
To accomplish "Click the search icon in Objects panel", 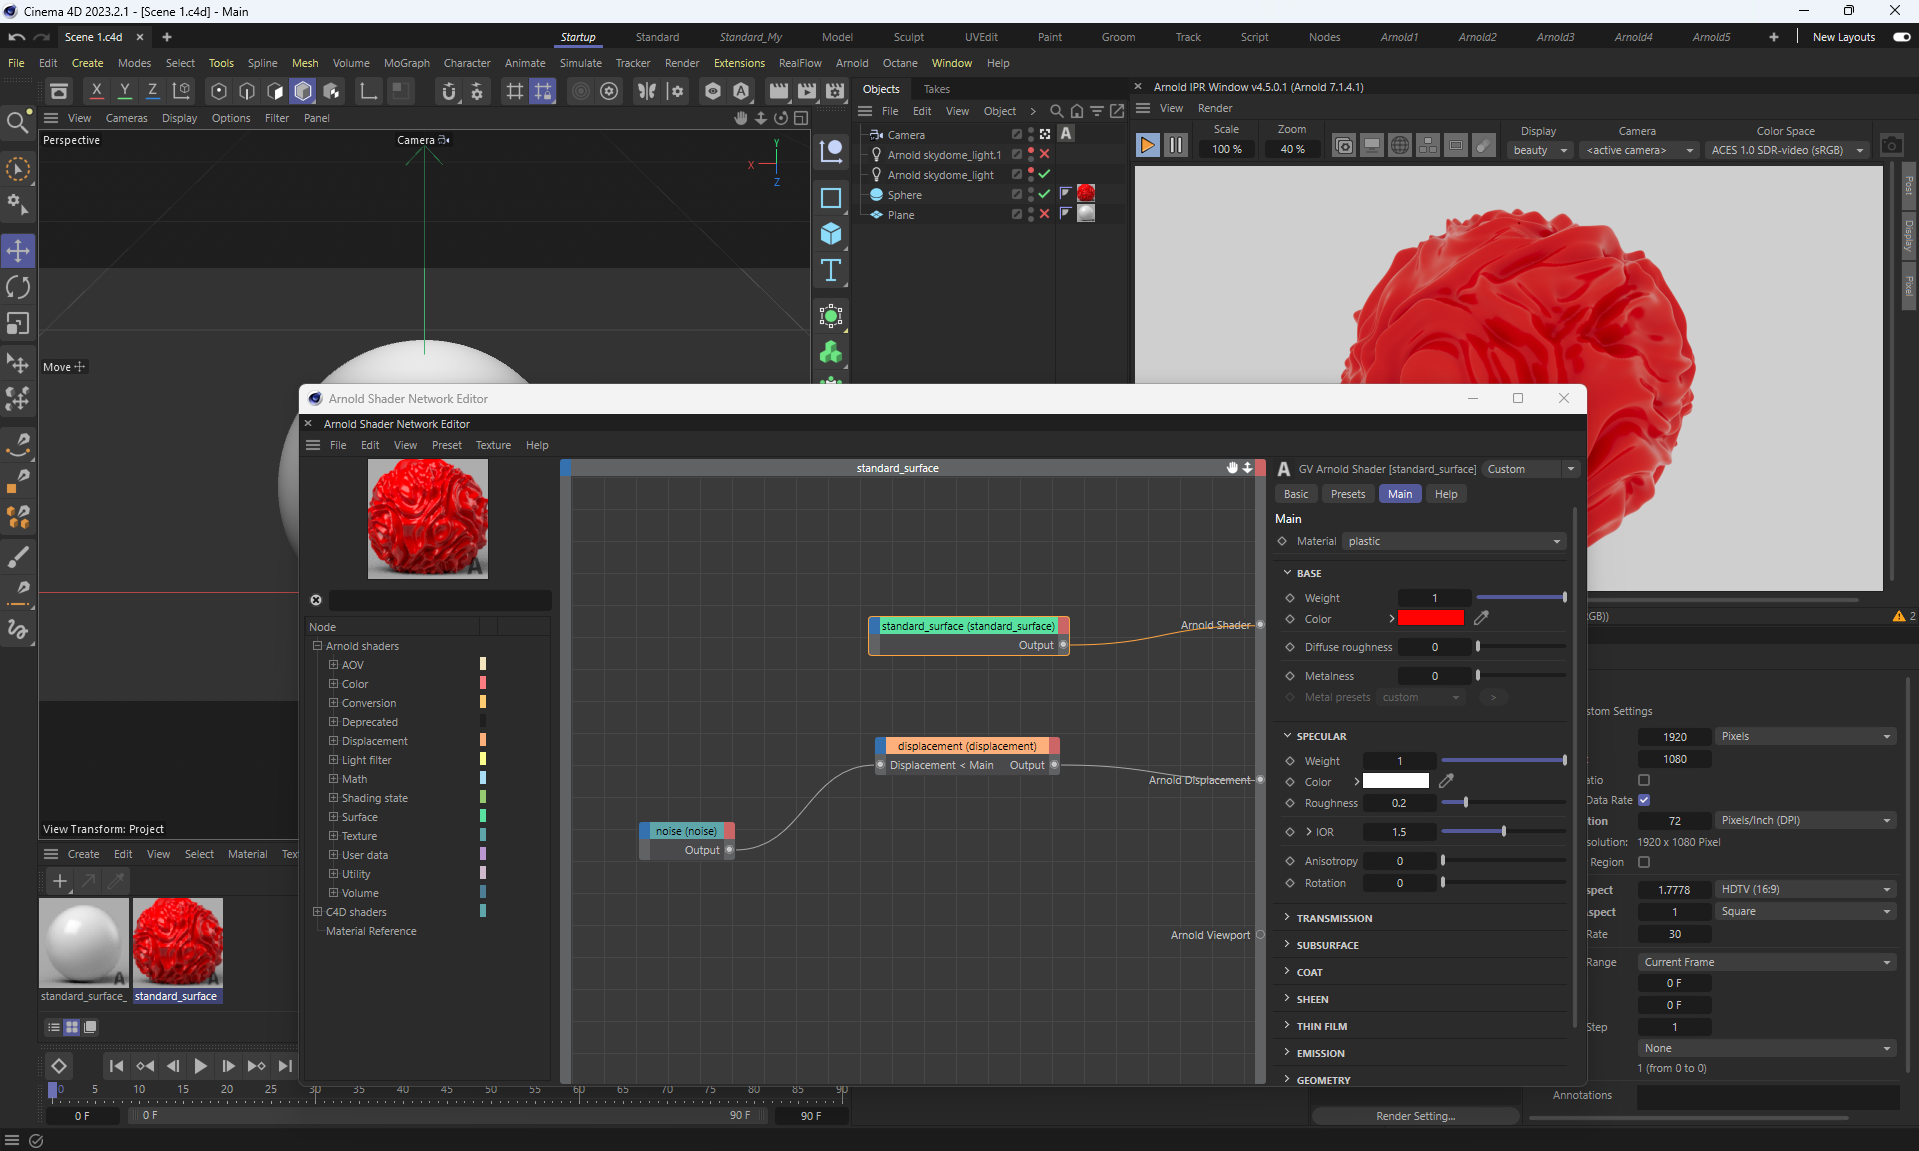I will pos(1056,111).
